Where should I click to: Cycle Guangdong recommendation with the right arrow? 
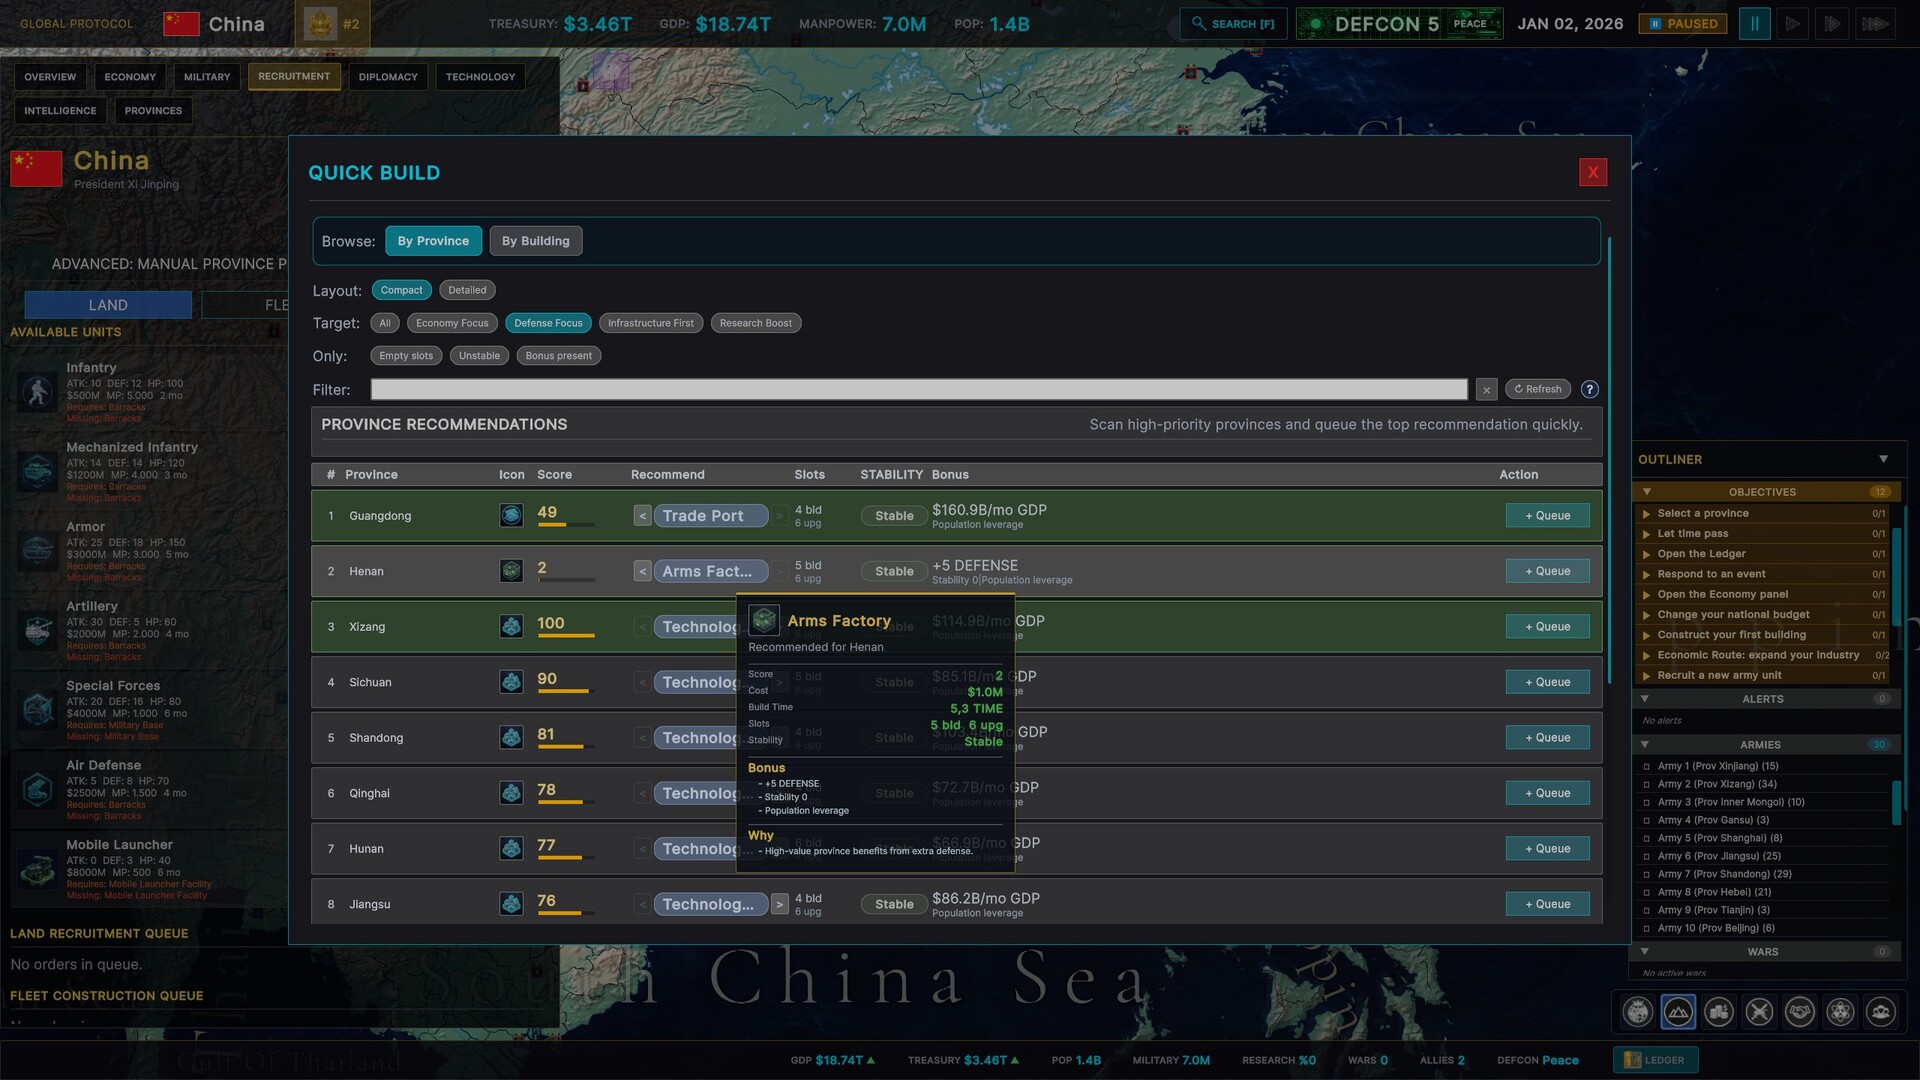coord(780,515)
